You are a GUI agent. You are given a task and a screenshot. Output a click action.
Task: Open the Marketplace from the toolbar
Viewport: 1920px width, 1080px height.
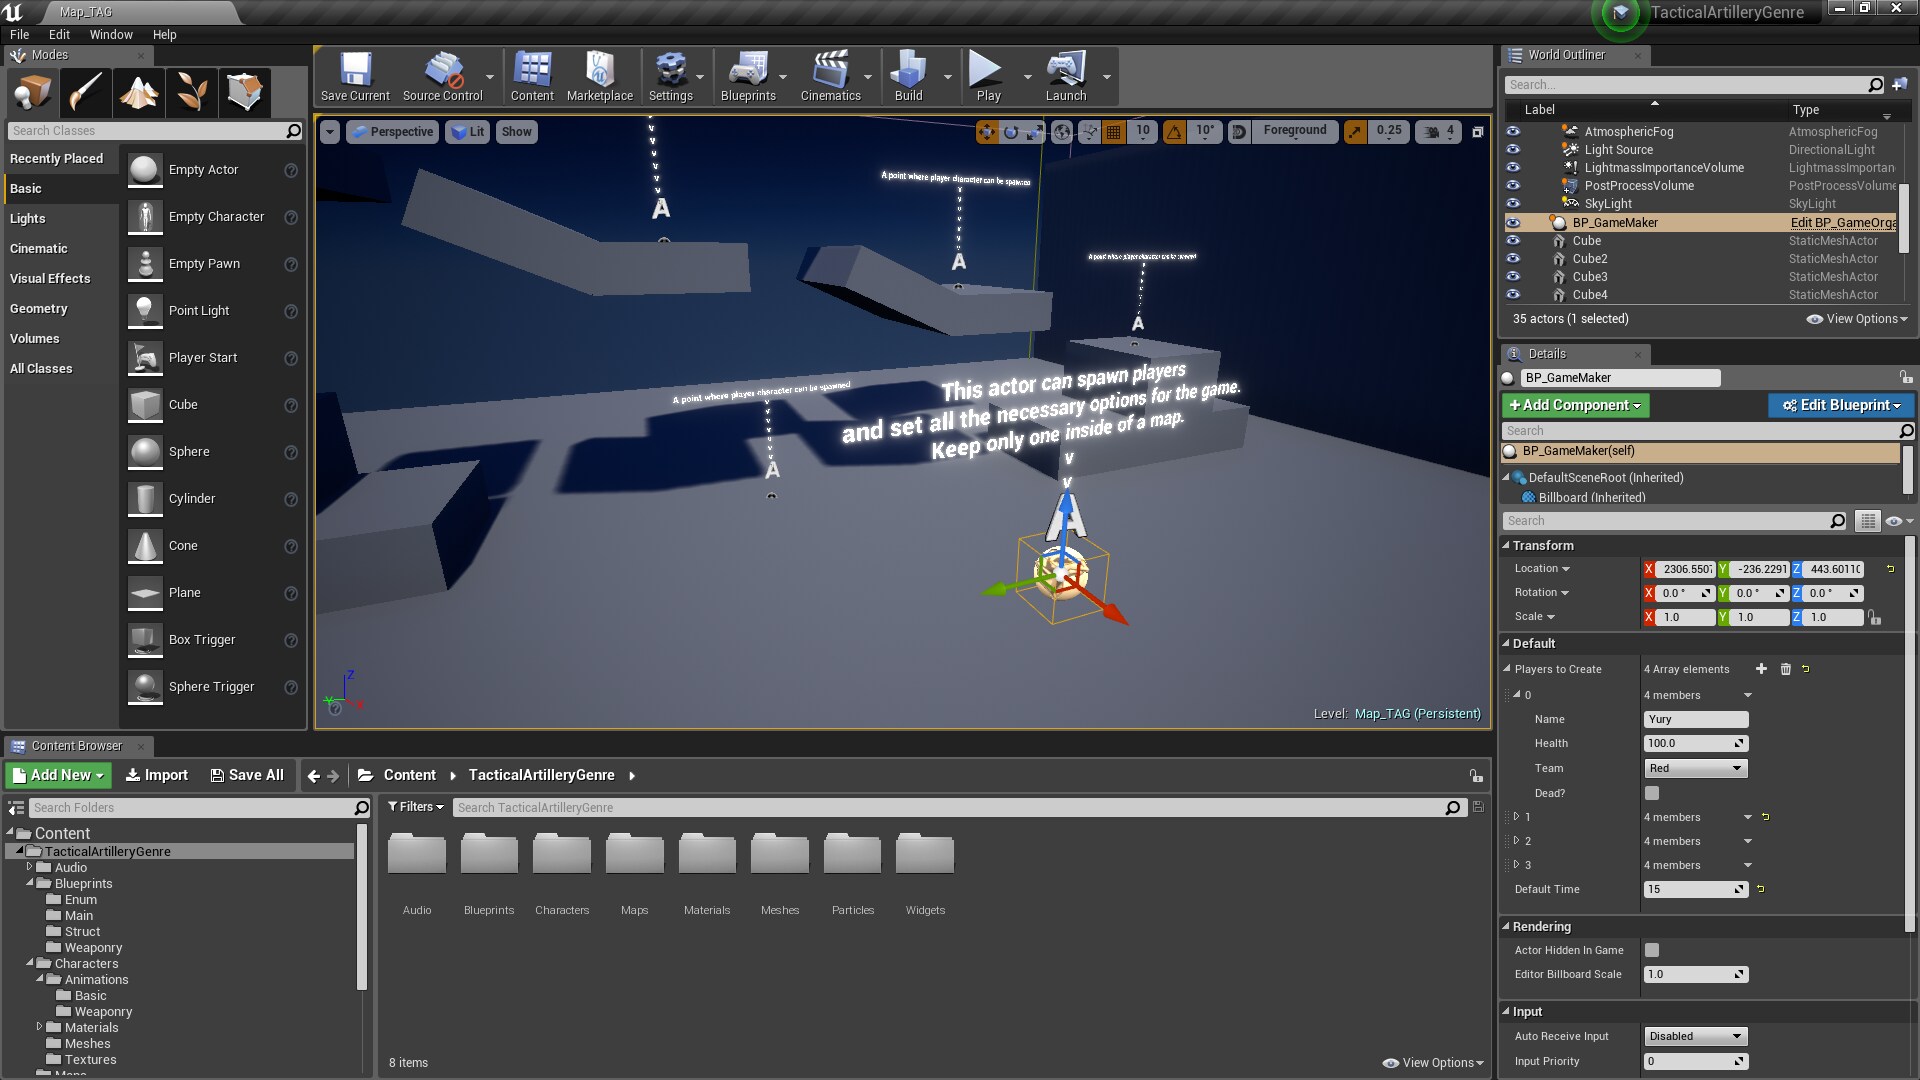coord(599,76)
